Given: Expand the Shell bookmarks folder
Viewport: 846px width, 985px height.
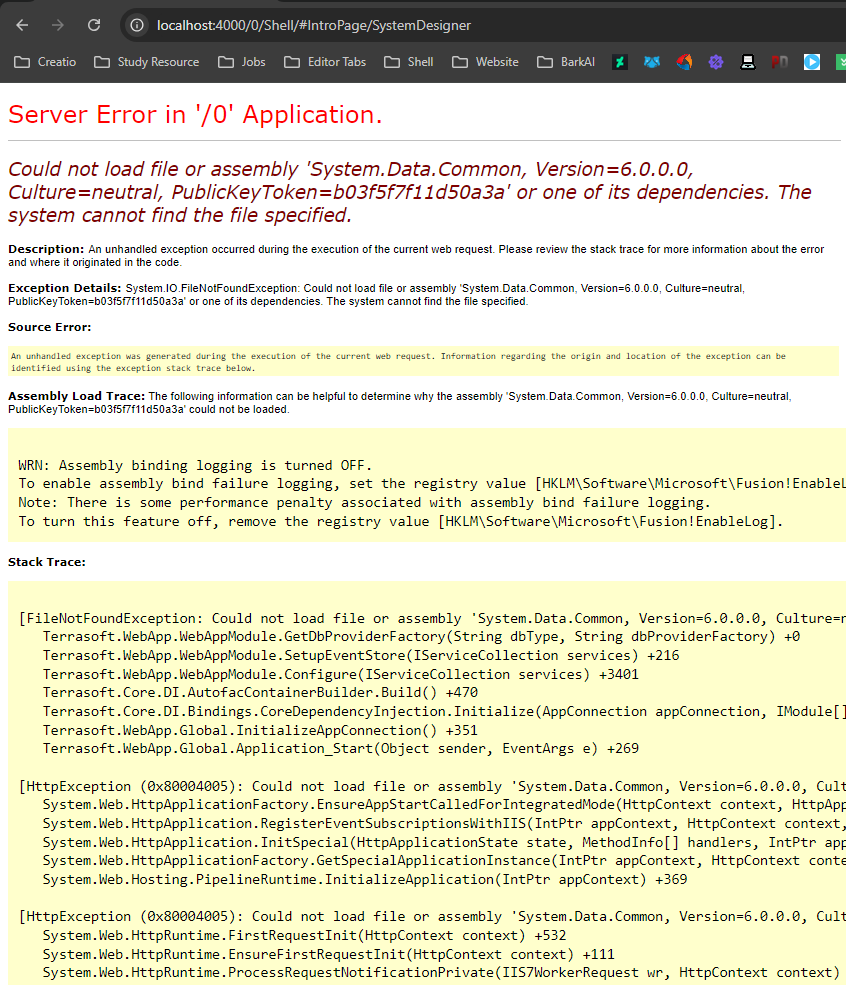Looking at the screenshot, I should [409, 62].
